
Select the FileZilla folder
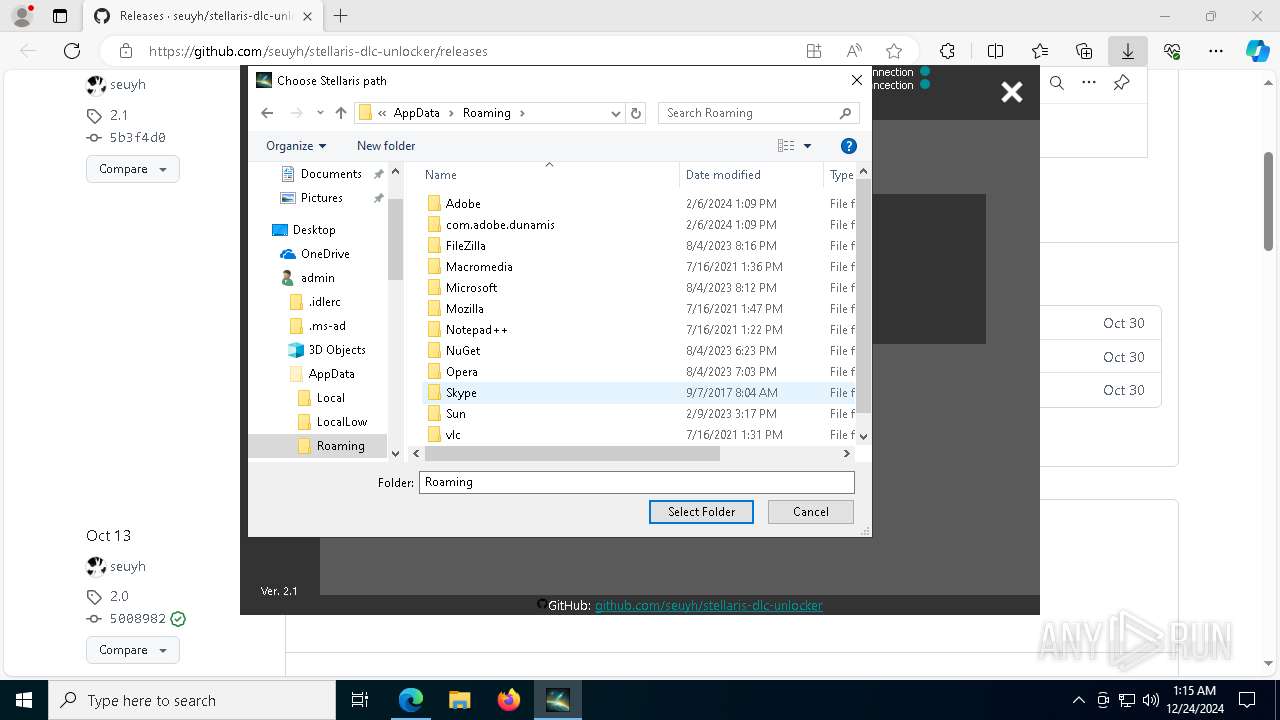coord(466,245)
